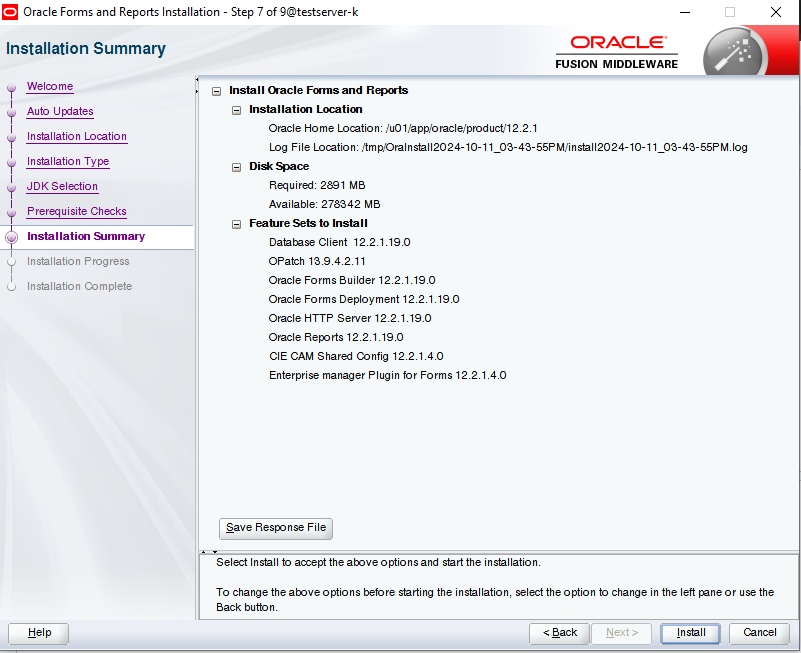
Task: Select the Installation Summary step in sidebar
Action: point(86,237)
